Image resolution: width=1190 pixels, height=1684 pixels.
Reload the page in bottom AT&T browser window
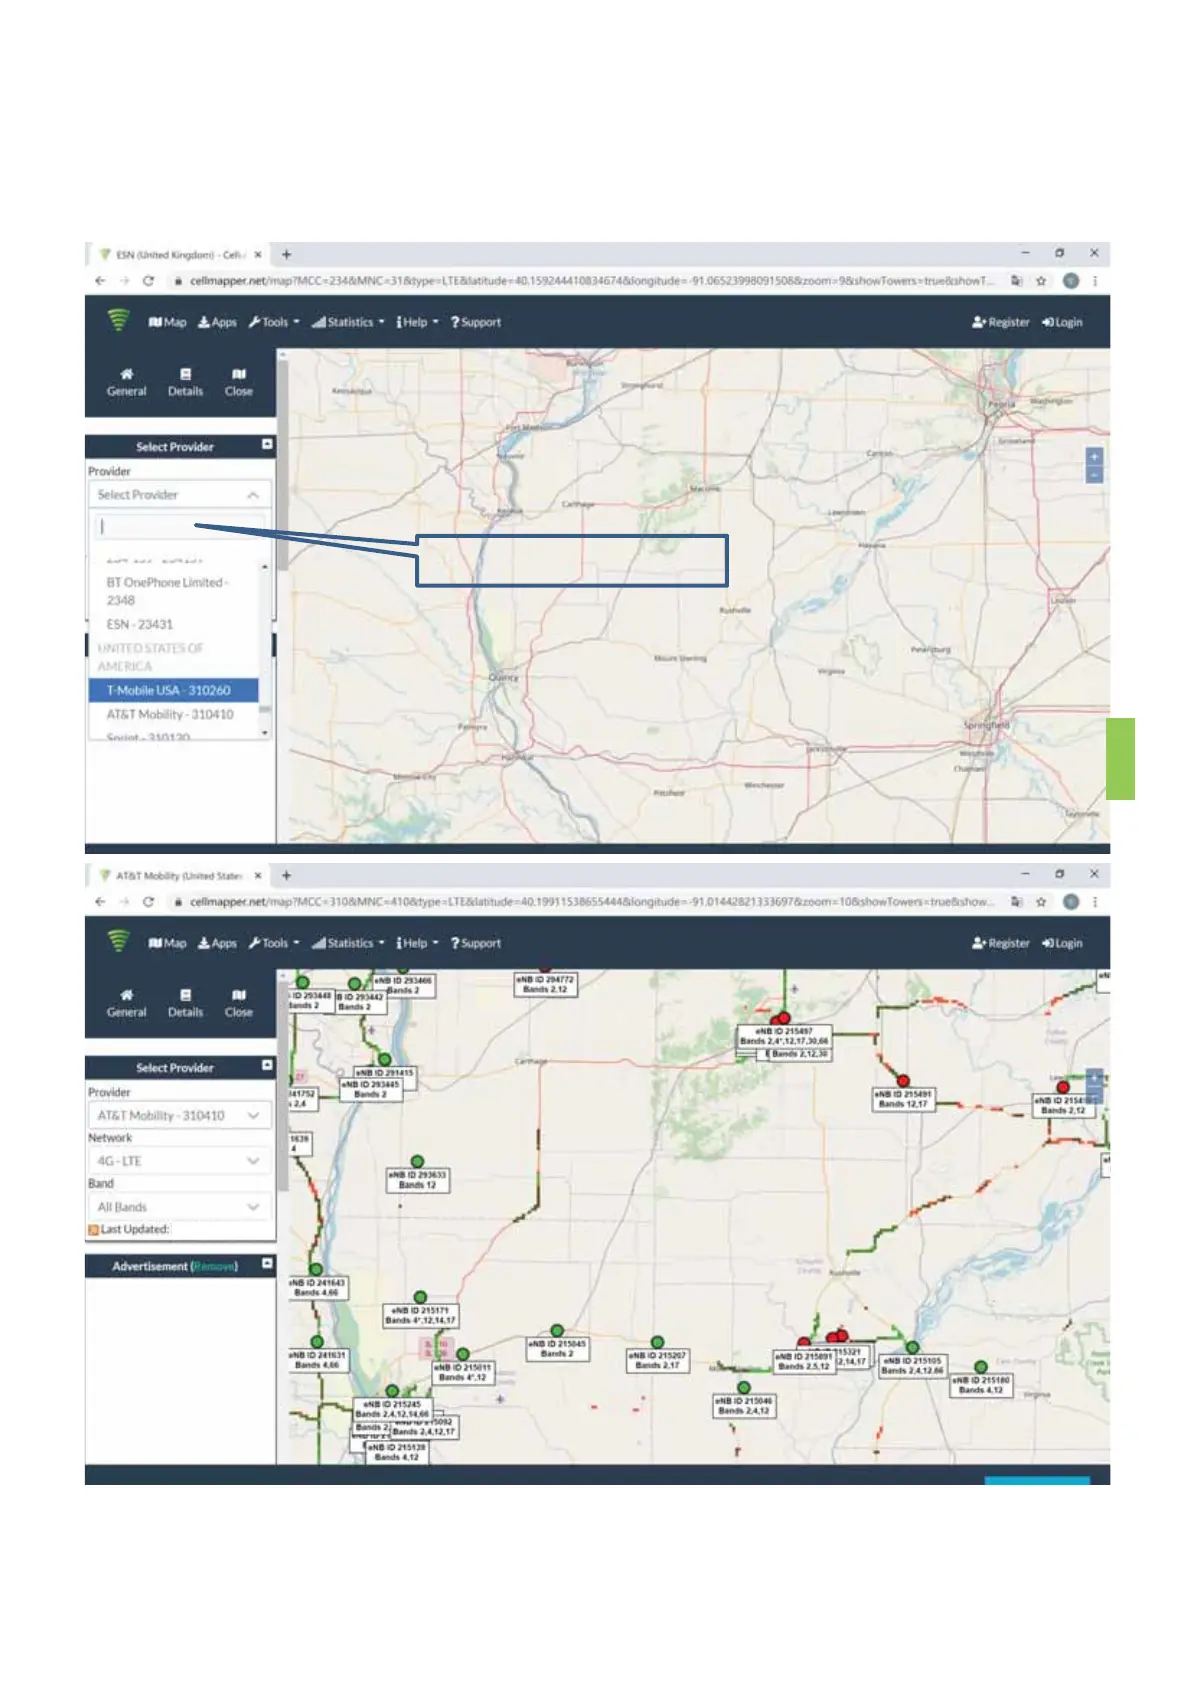[148, 902]
